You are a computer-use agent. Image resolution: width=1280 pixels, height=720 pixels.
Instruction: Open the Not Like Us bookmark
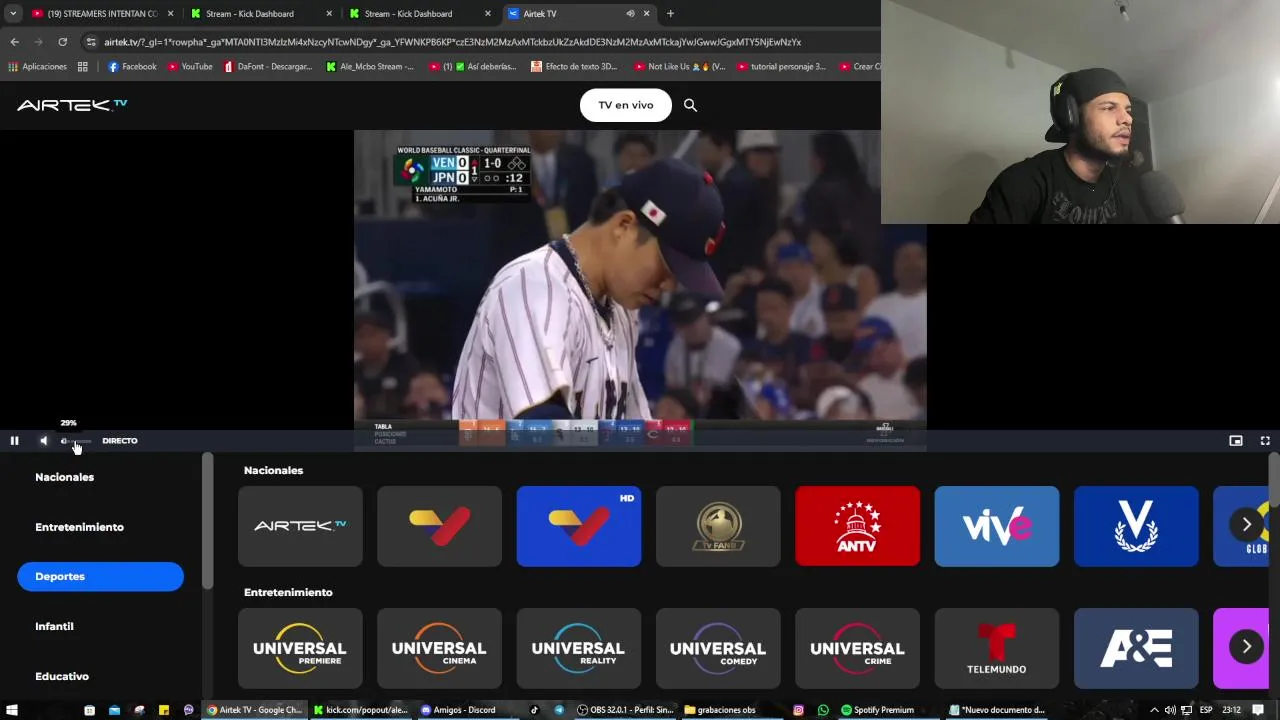click(x=679, y=67)
